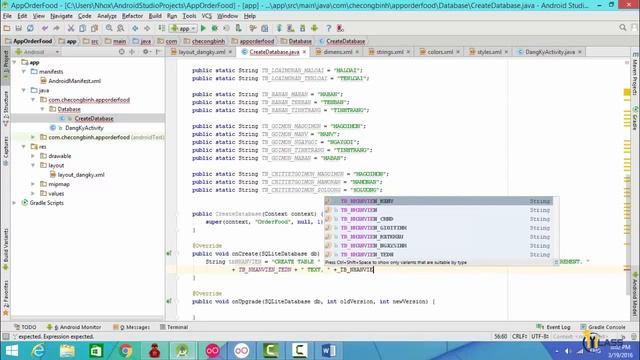Image resolution: width=640 pixels, height=360 pixels.
Task: Click the Debug app bug icon
Action: [215, 28]
